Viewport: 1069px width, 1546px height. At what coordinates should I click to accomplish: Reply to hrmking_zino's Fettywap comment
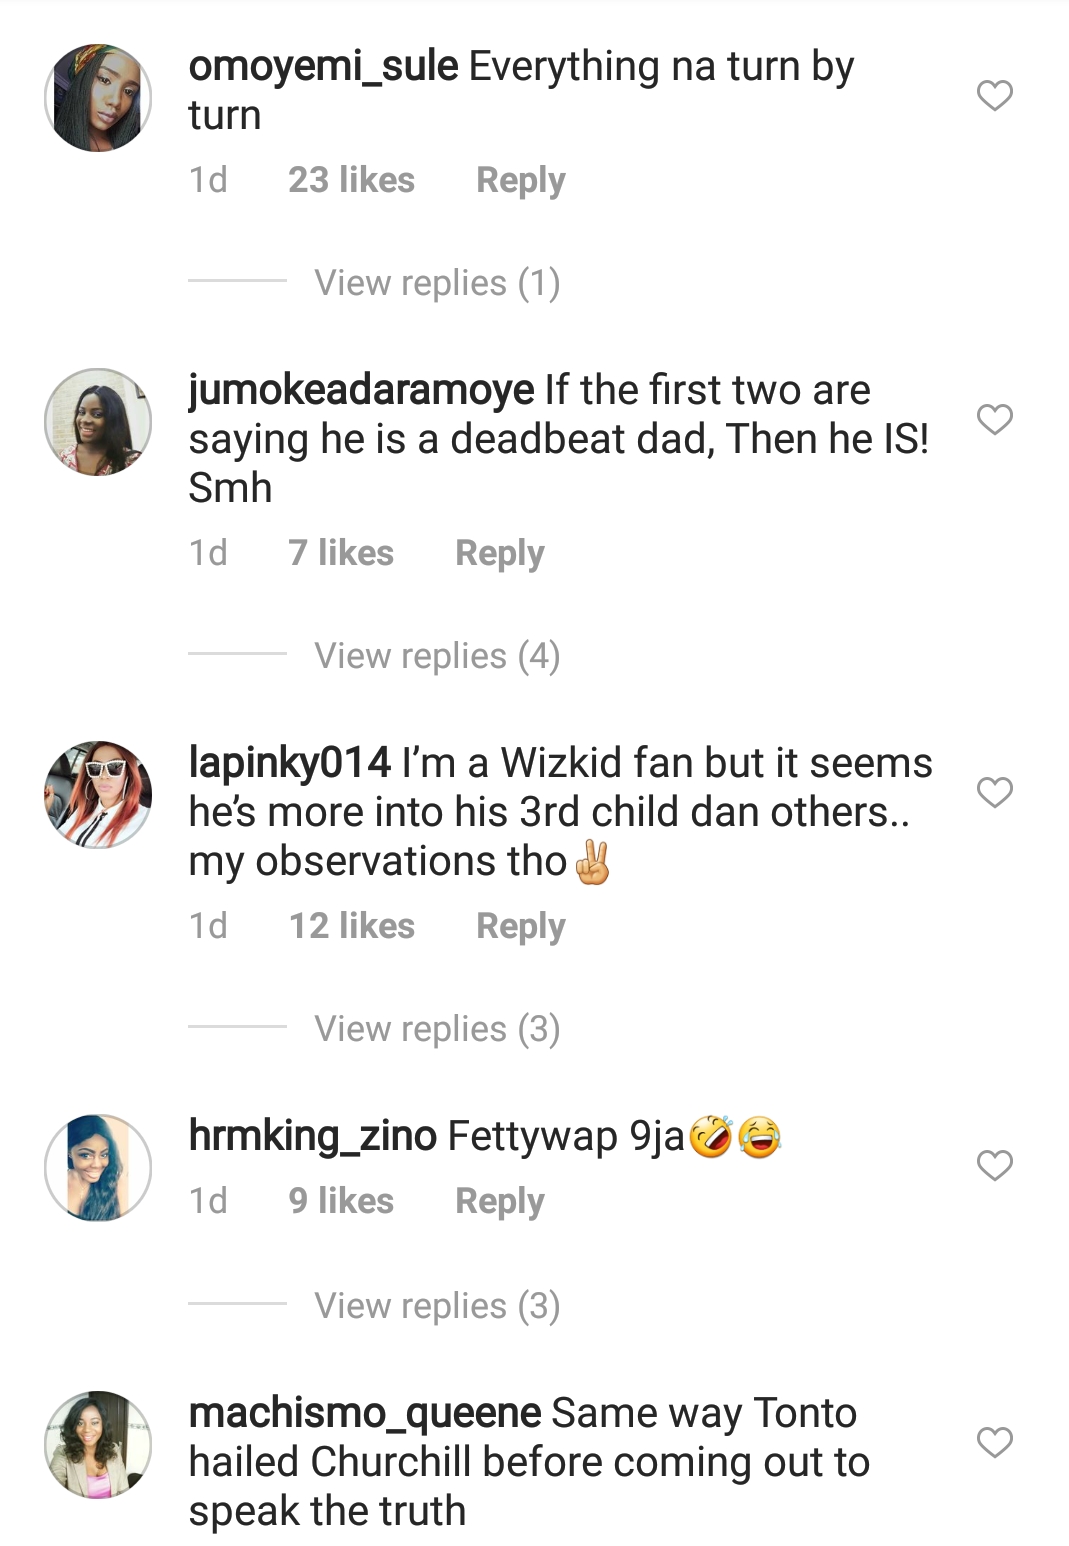pyautogui.click(x=499, y=1201)
